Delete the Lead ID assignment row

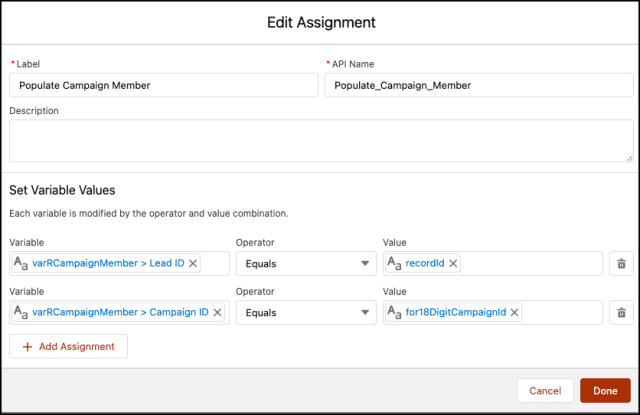click(621, 264)
